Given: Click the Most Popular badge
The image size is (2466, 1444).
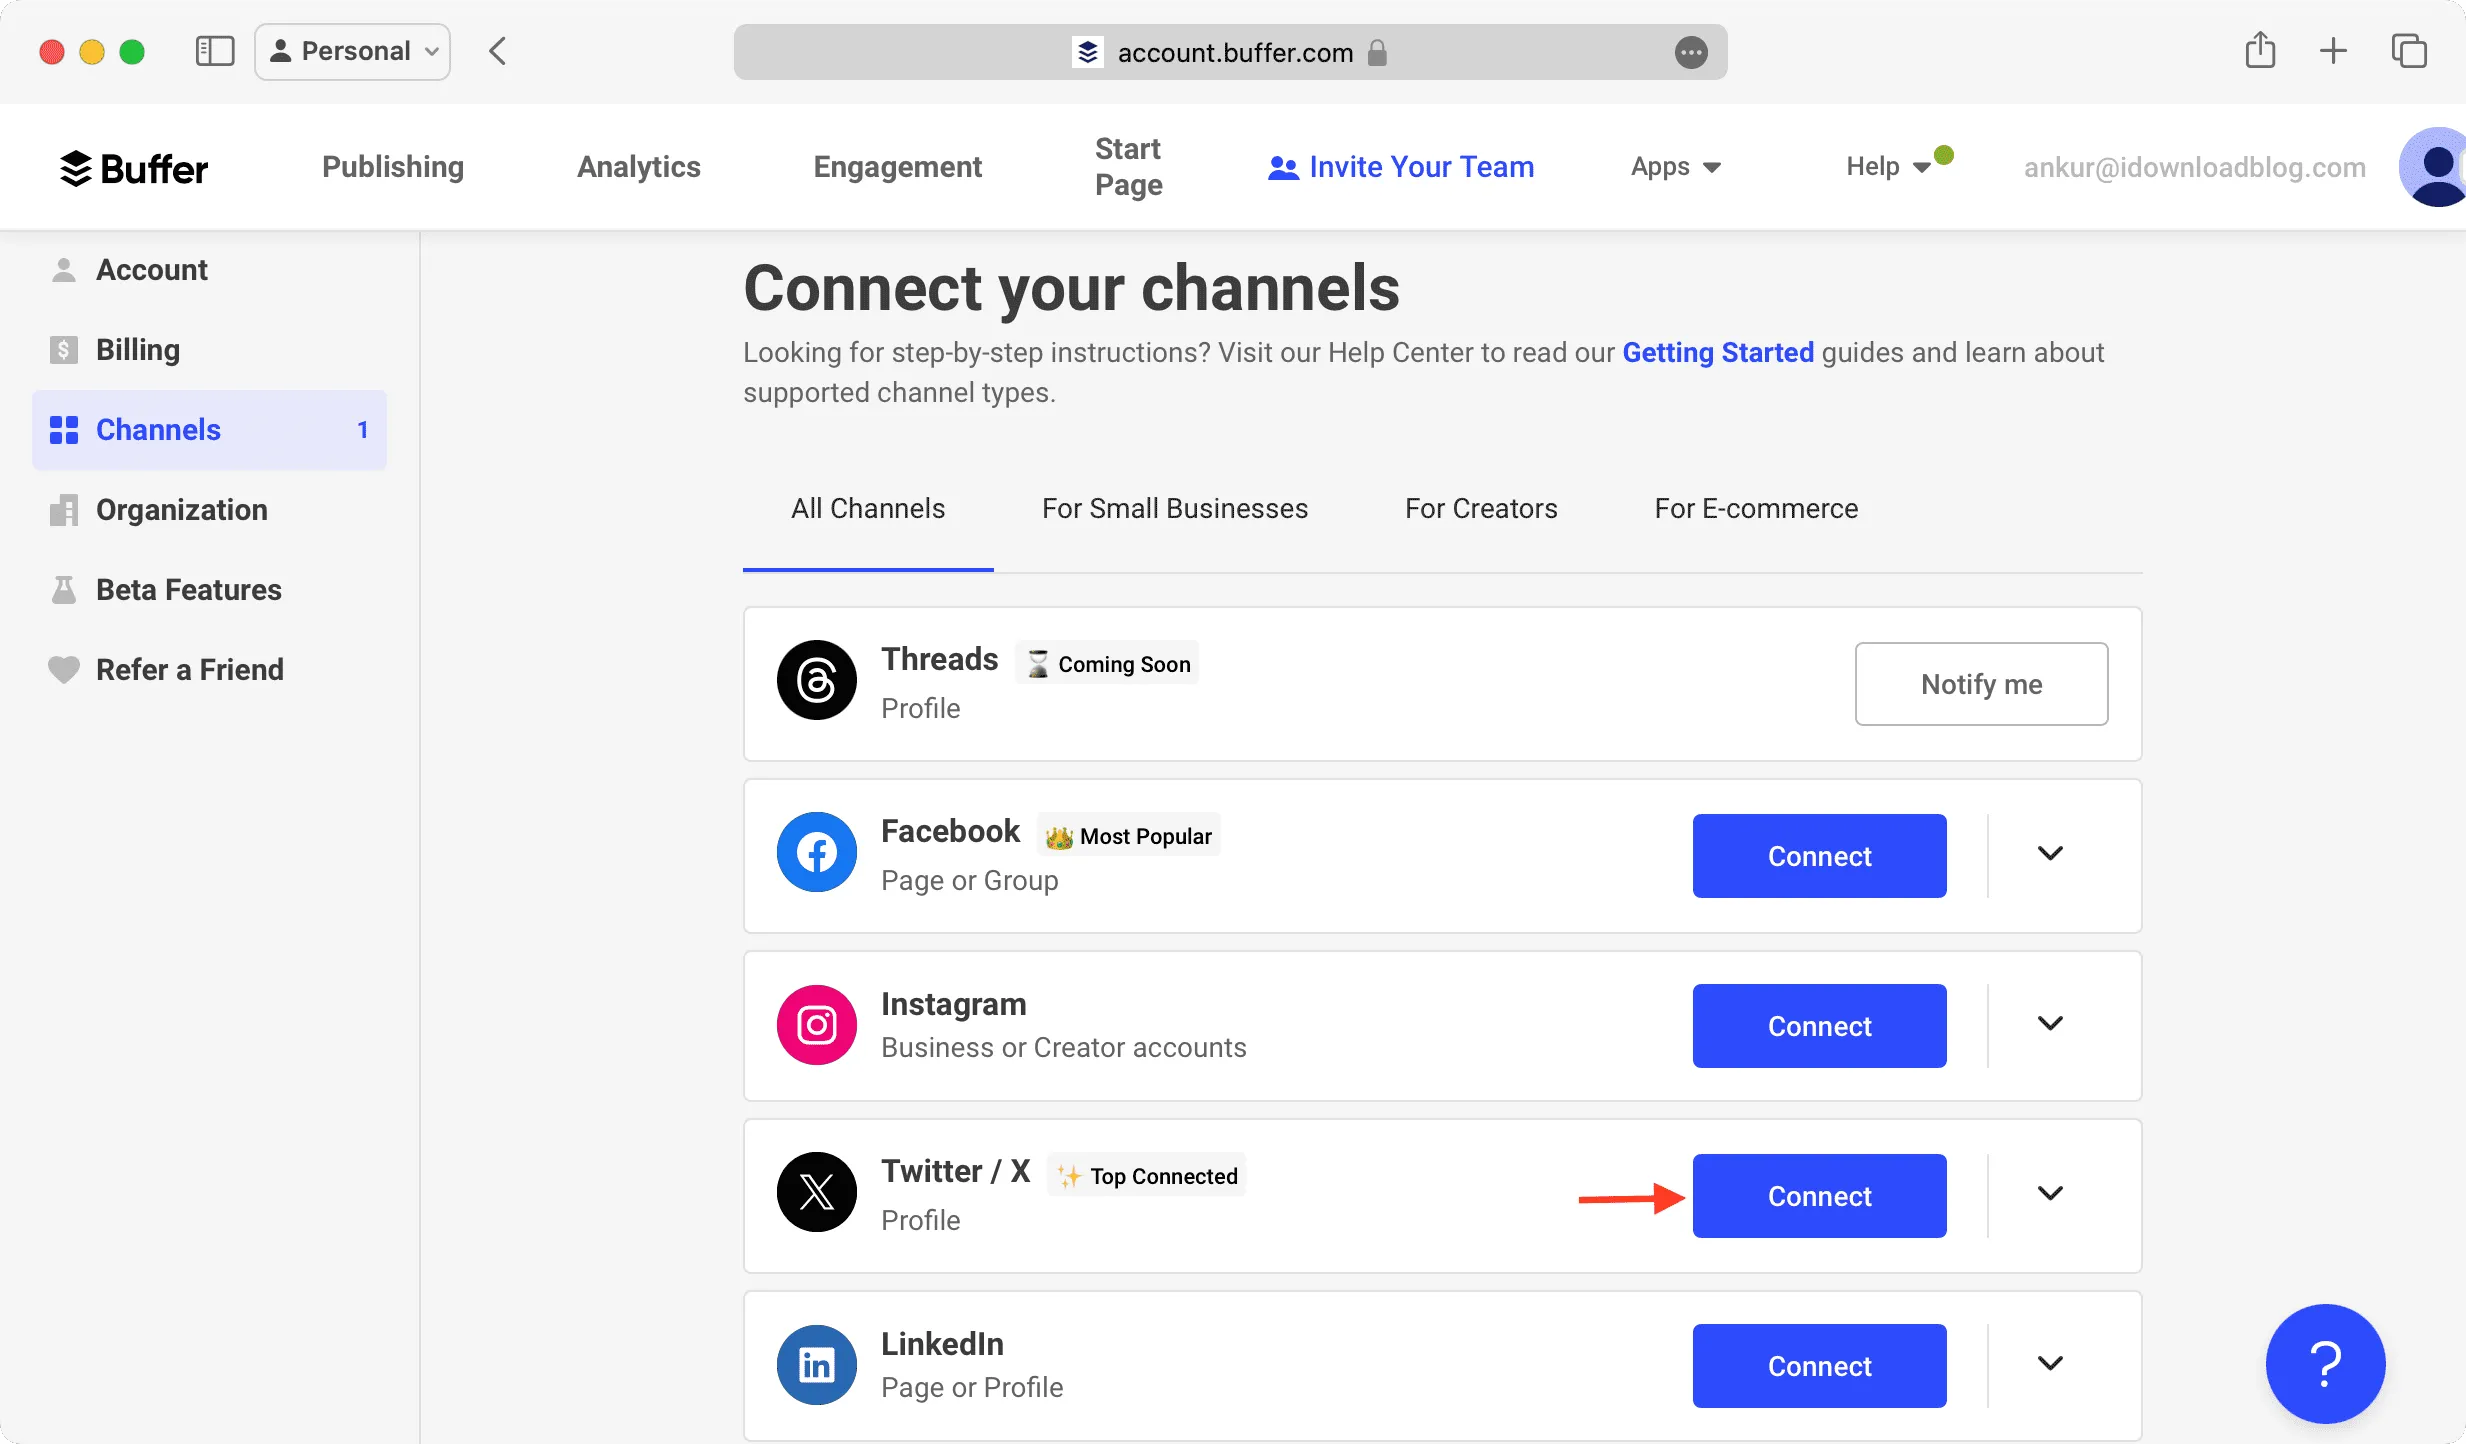Looking at the screenshot, I should click(x=1129, y=836).
